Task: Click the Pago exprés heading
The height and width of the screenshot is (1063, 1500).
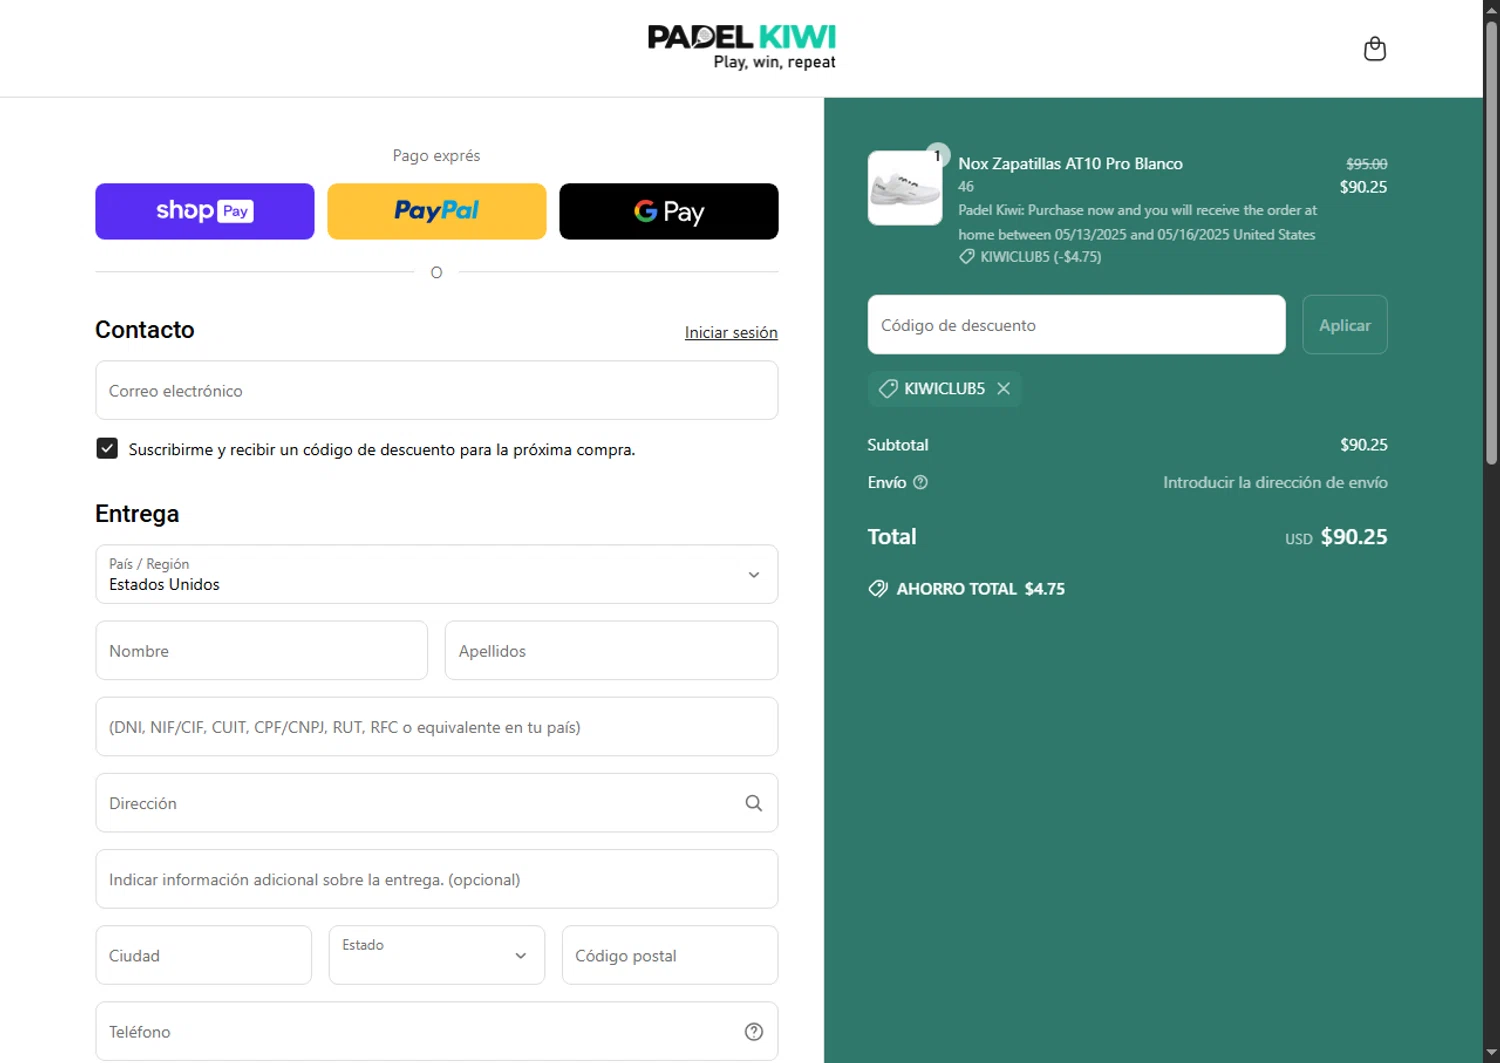Action: tap(436, 155)
